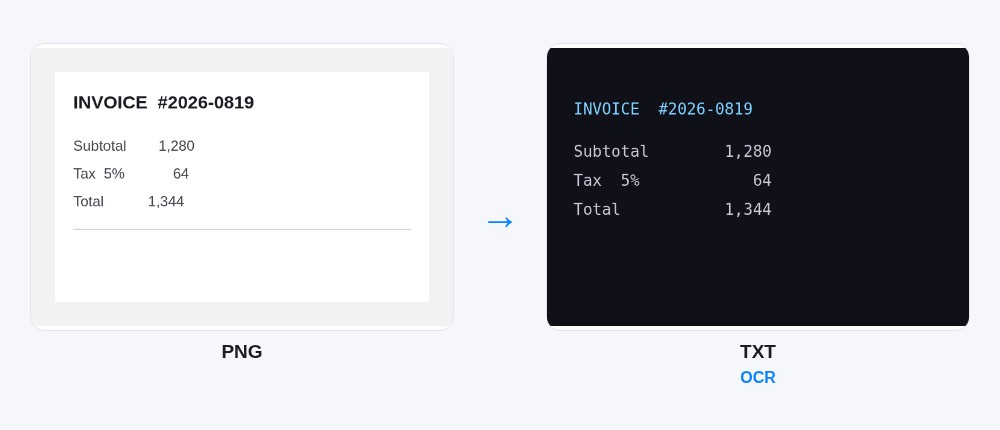
Task: Click the 'TXT' caption label
Action: coord(758,352)
